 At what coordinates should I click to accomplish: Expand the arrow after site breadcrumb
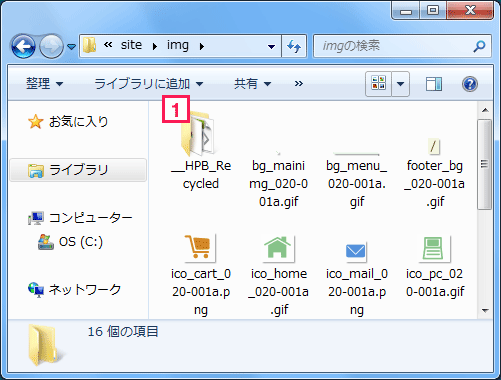[x=154, y=46]
